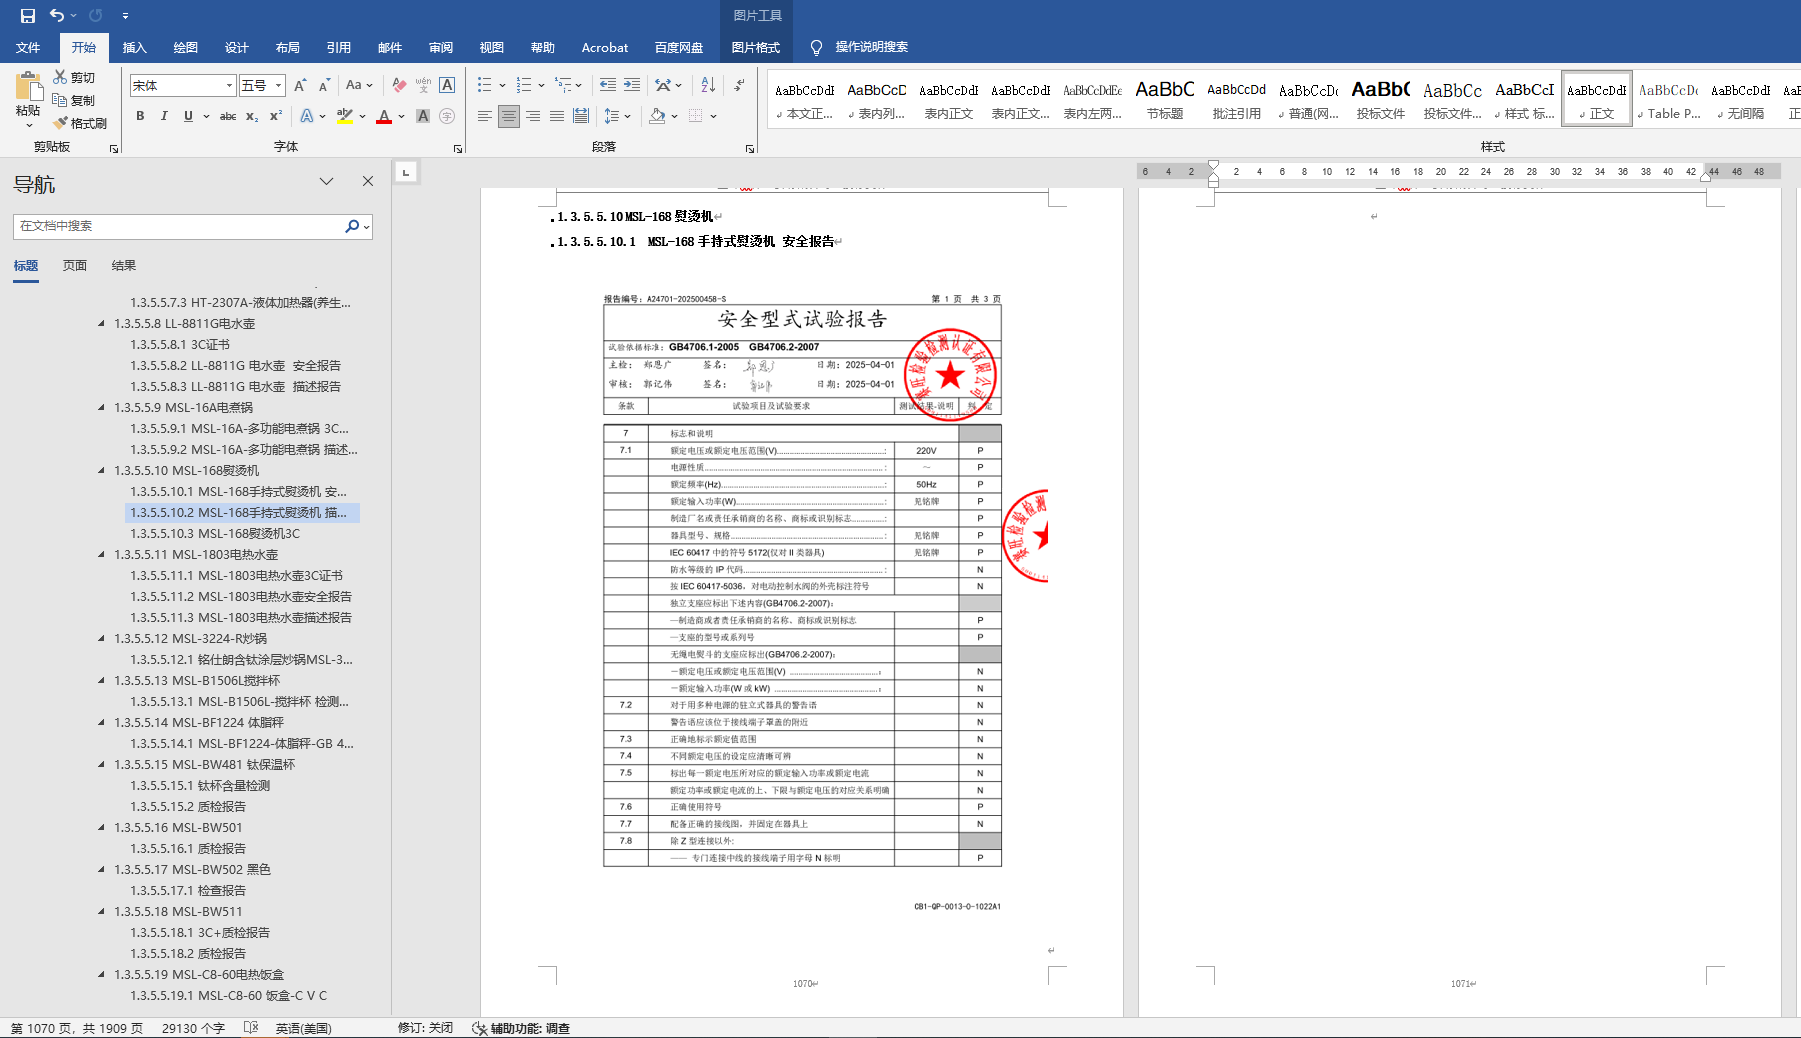This screenshot has height=1038, width=1801.
Task: Save the document with the floppy disk icon
Action: pos(27,16)
